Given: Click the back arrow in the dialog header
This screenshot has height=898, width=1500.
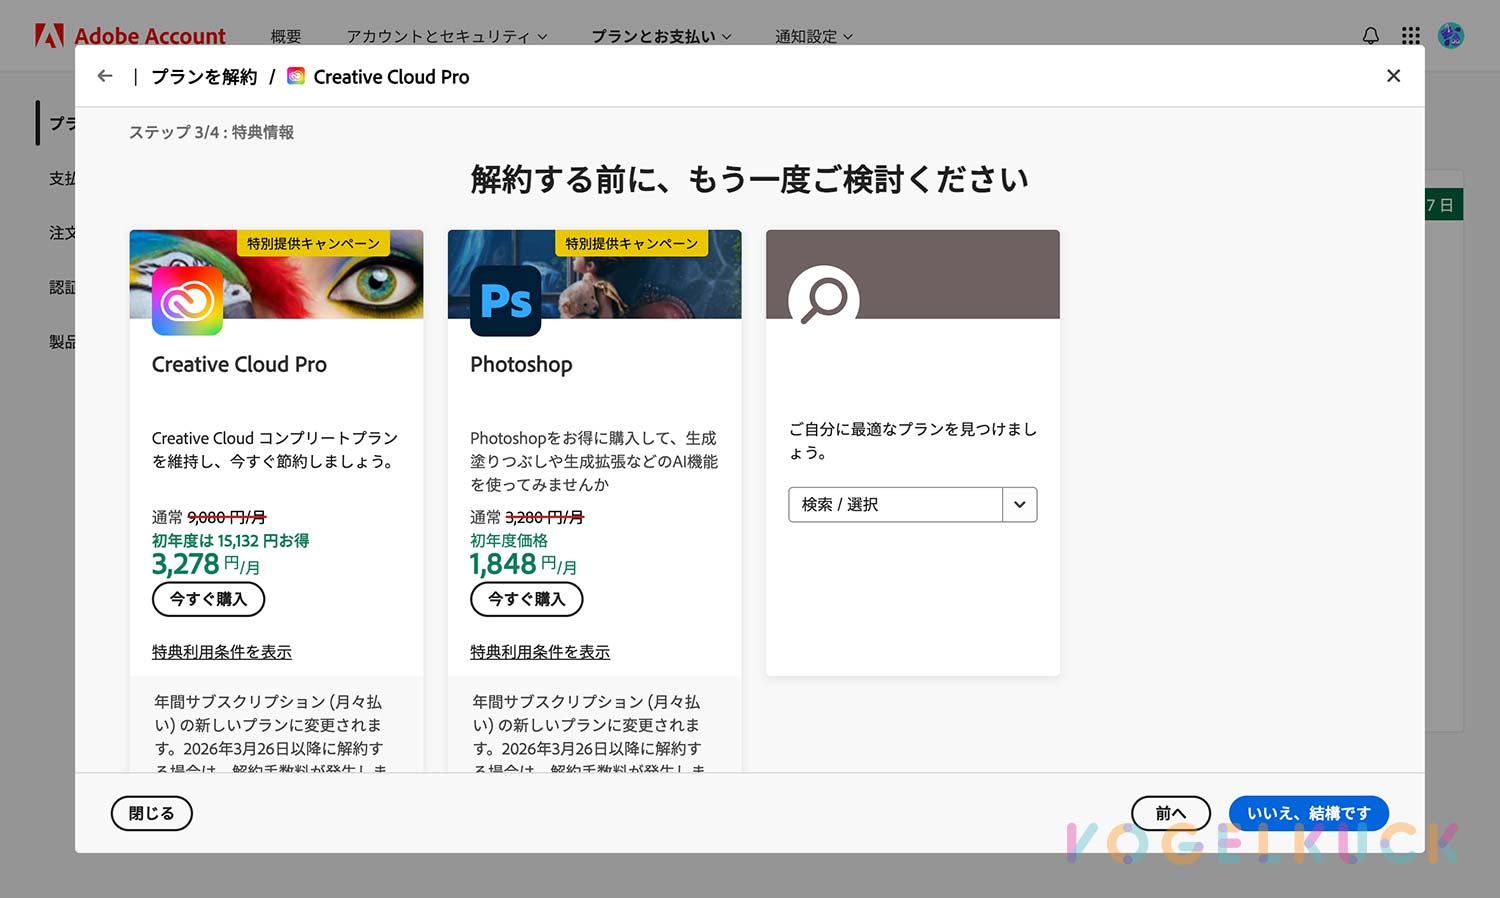Looking at the screenshot, I should pyautogui.click(x=105, y=75).
